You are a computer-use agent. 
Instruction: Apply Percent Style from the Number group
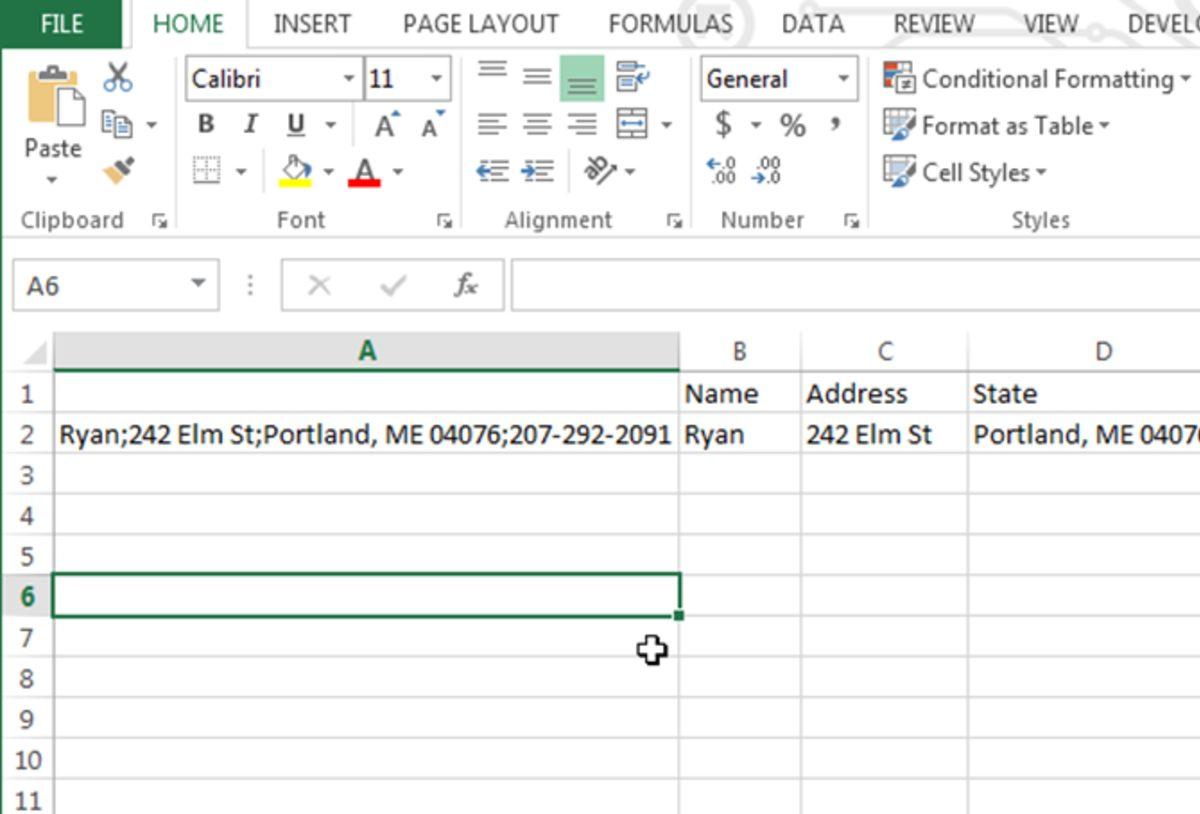(793, 125)
